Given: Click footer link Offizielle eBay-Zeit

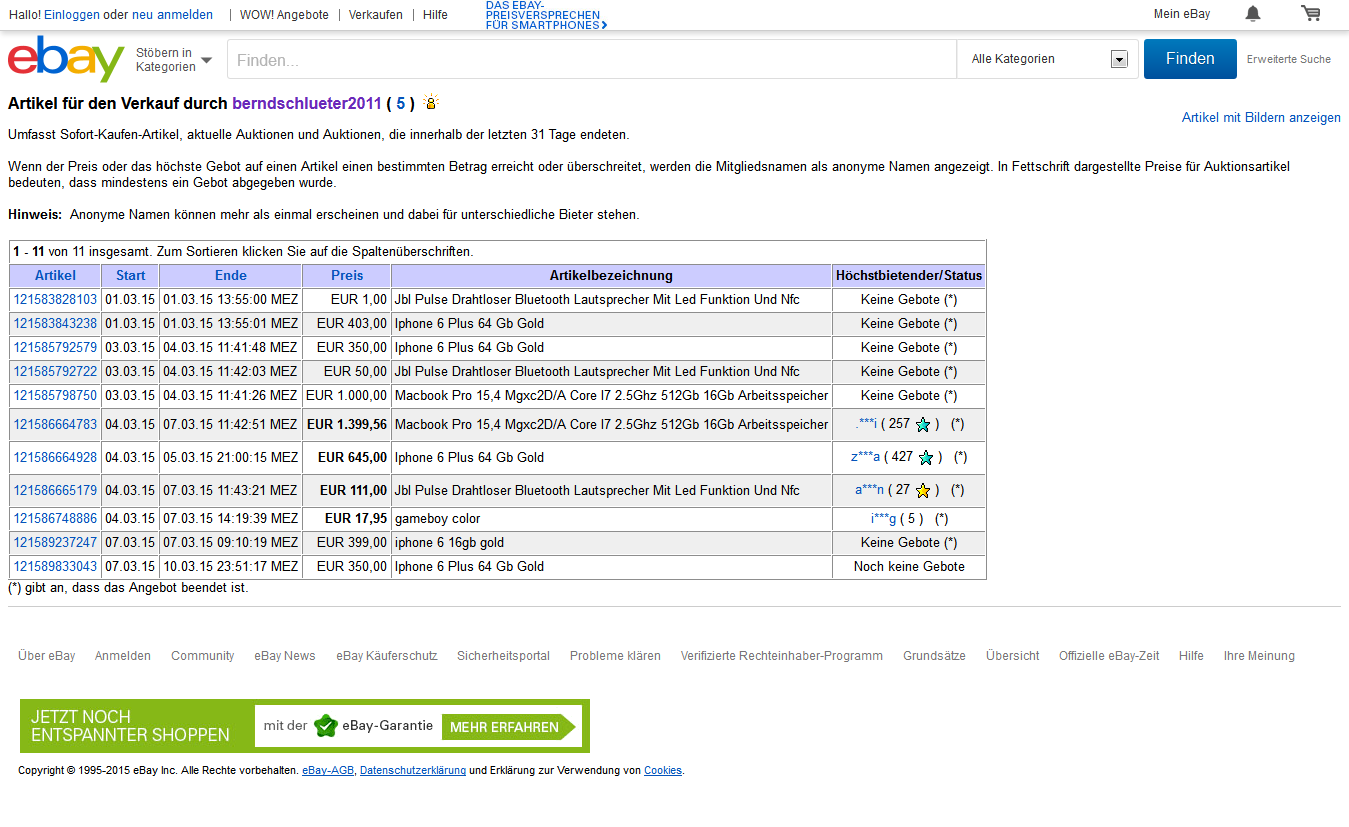Looking at the screenshot, I should [1109, 656].
